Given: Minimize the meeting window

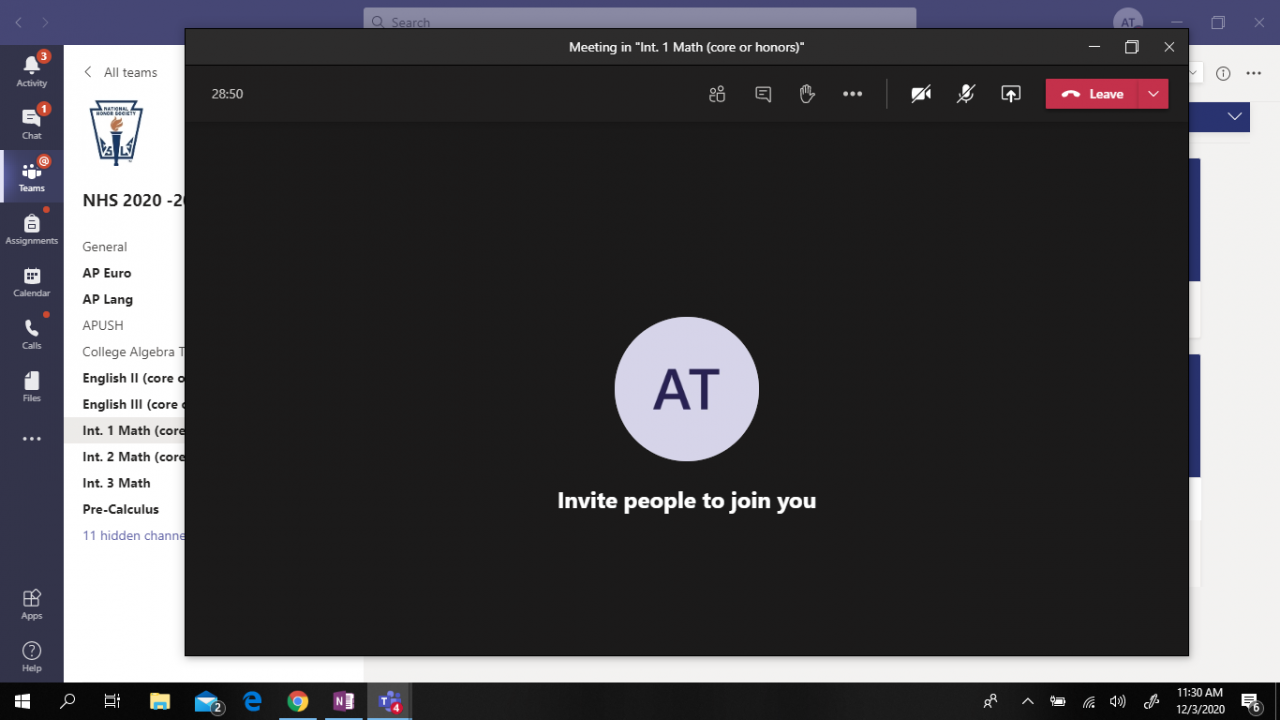Looking at the screenshot, I should (x=1095, y=47).
